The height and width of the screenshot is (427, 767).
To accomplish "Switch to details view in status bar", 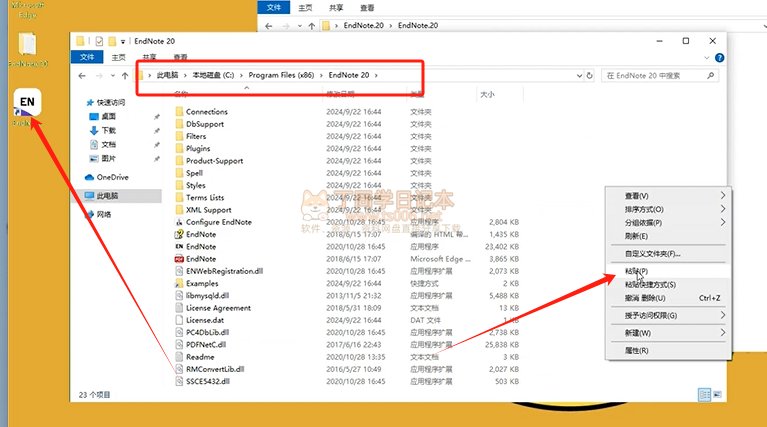I will pos(705,395).
